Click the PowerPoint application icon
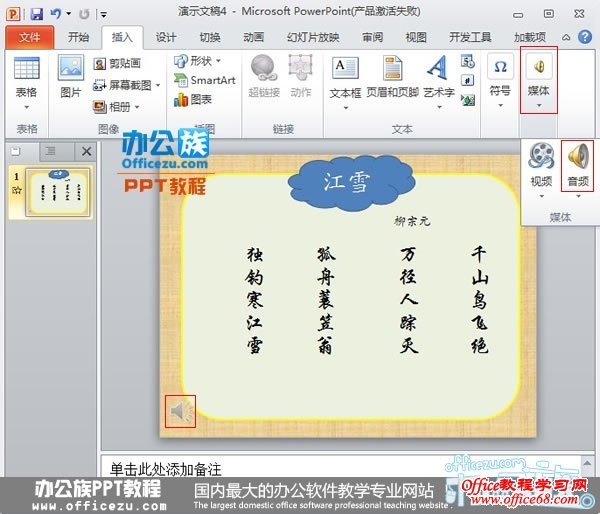 (13, 14)
